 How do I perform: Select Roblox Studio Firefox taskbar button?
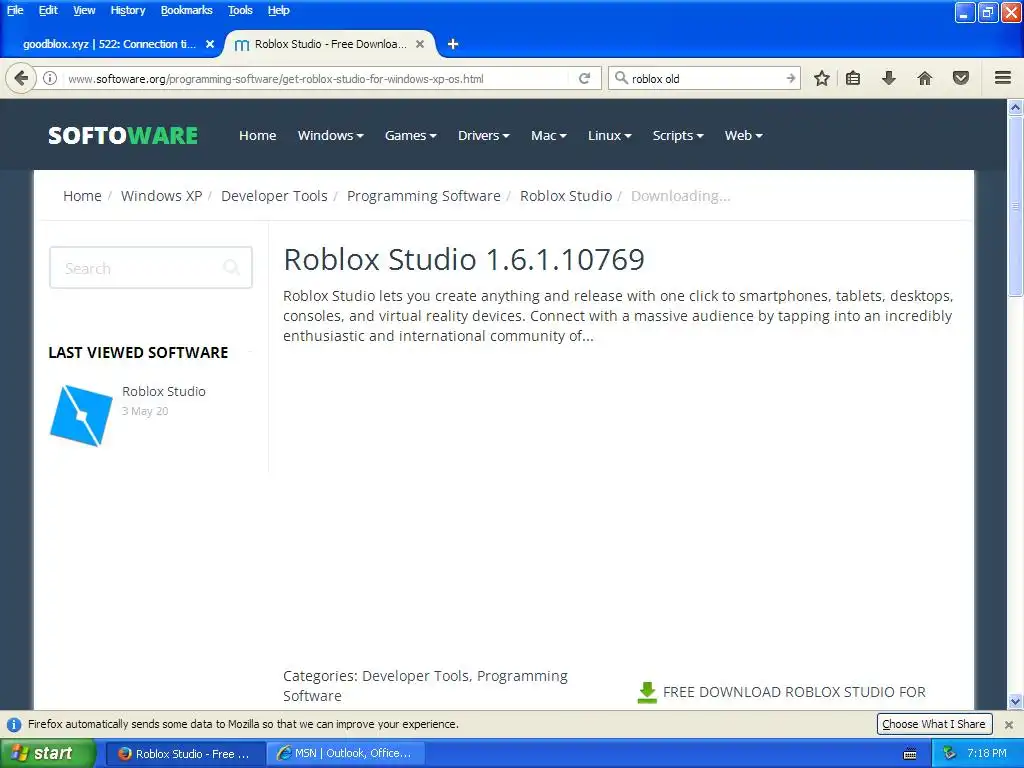(x=185, y=753)
